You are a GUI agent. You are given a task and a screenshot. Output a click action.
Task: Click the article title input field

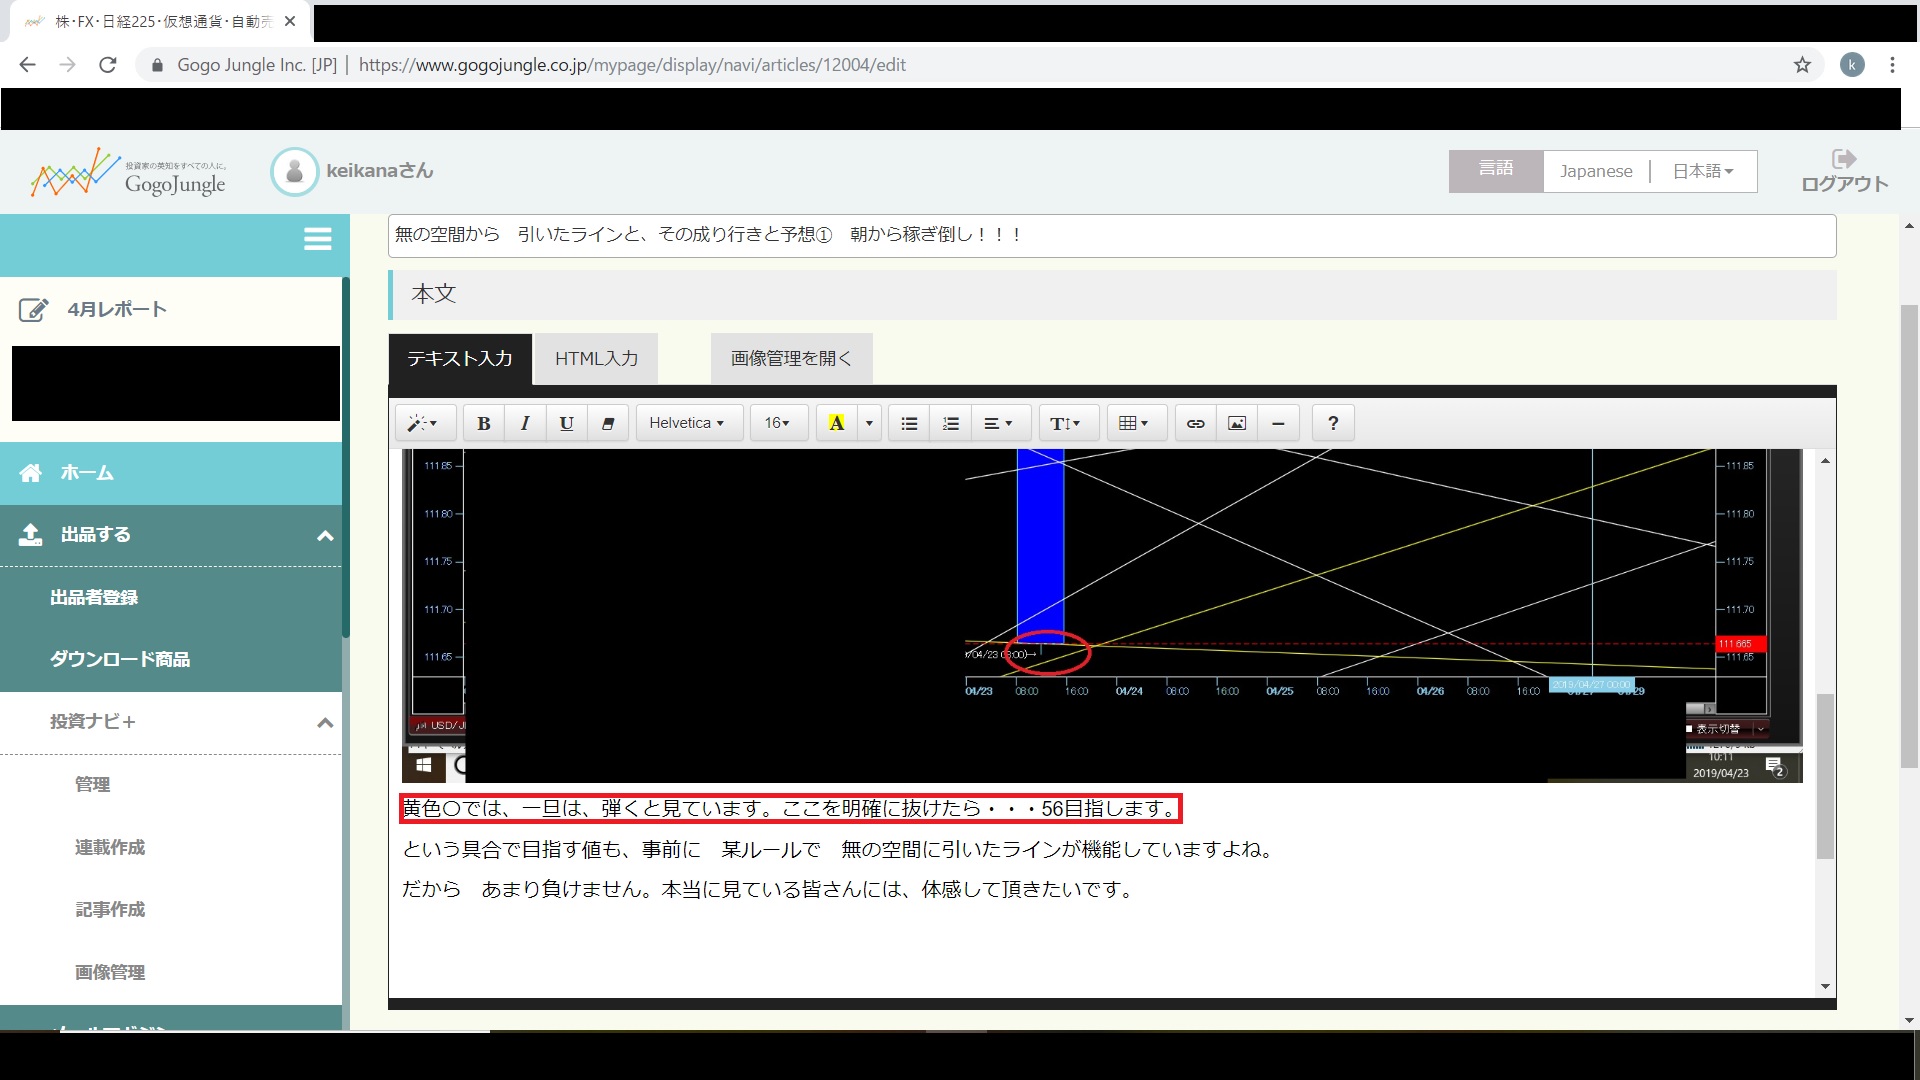pos(1110,235)
